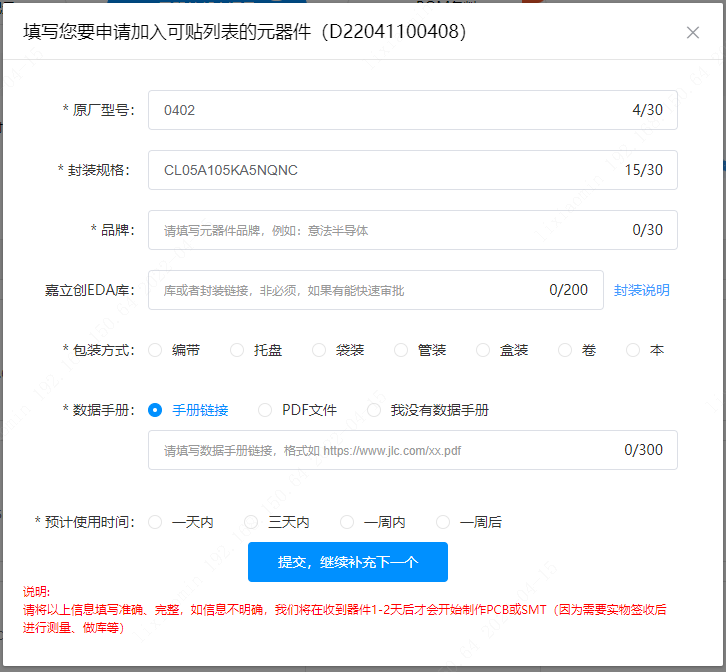Close the component application dialog
The image size is (726, 672).
point(693,32)
